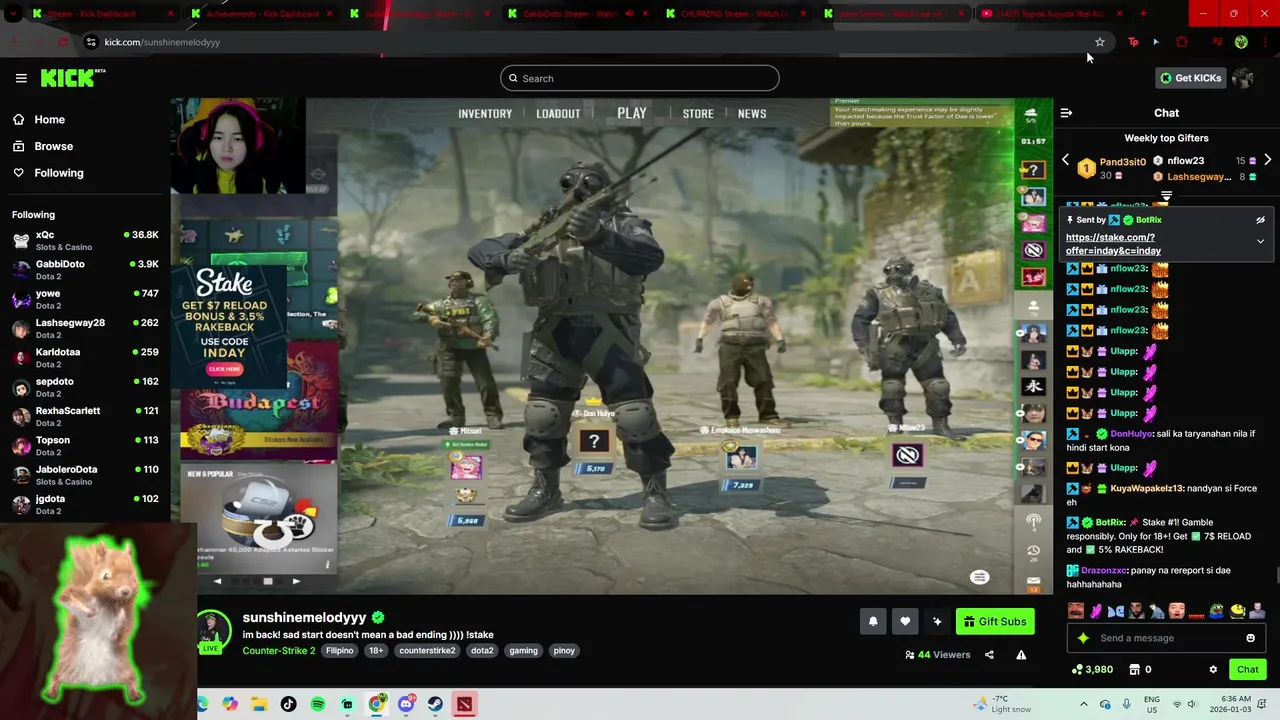
Task: Open the hamburger sidebar menu
Action: coord(21,78)
